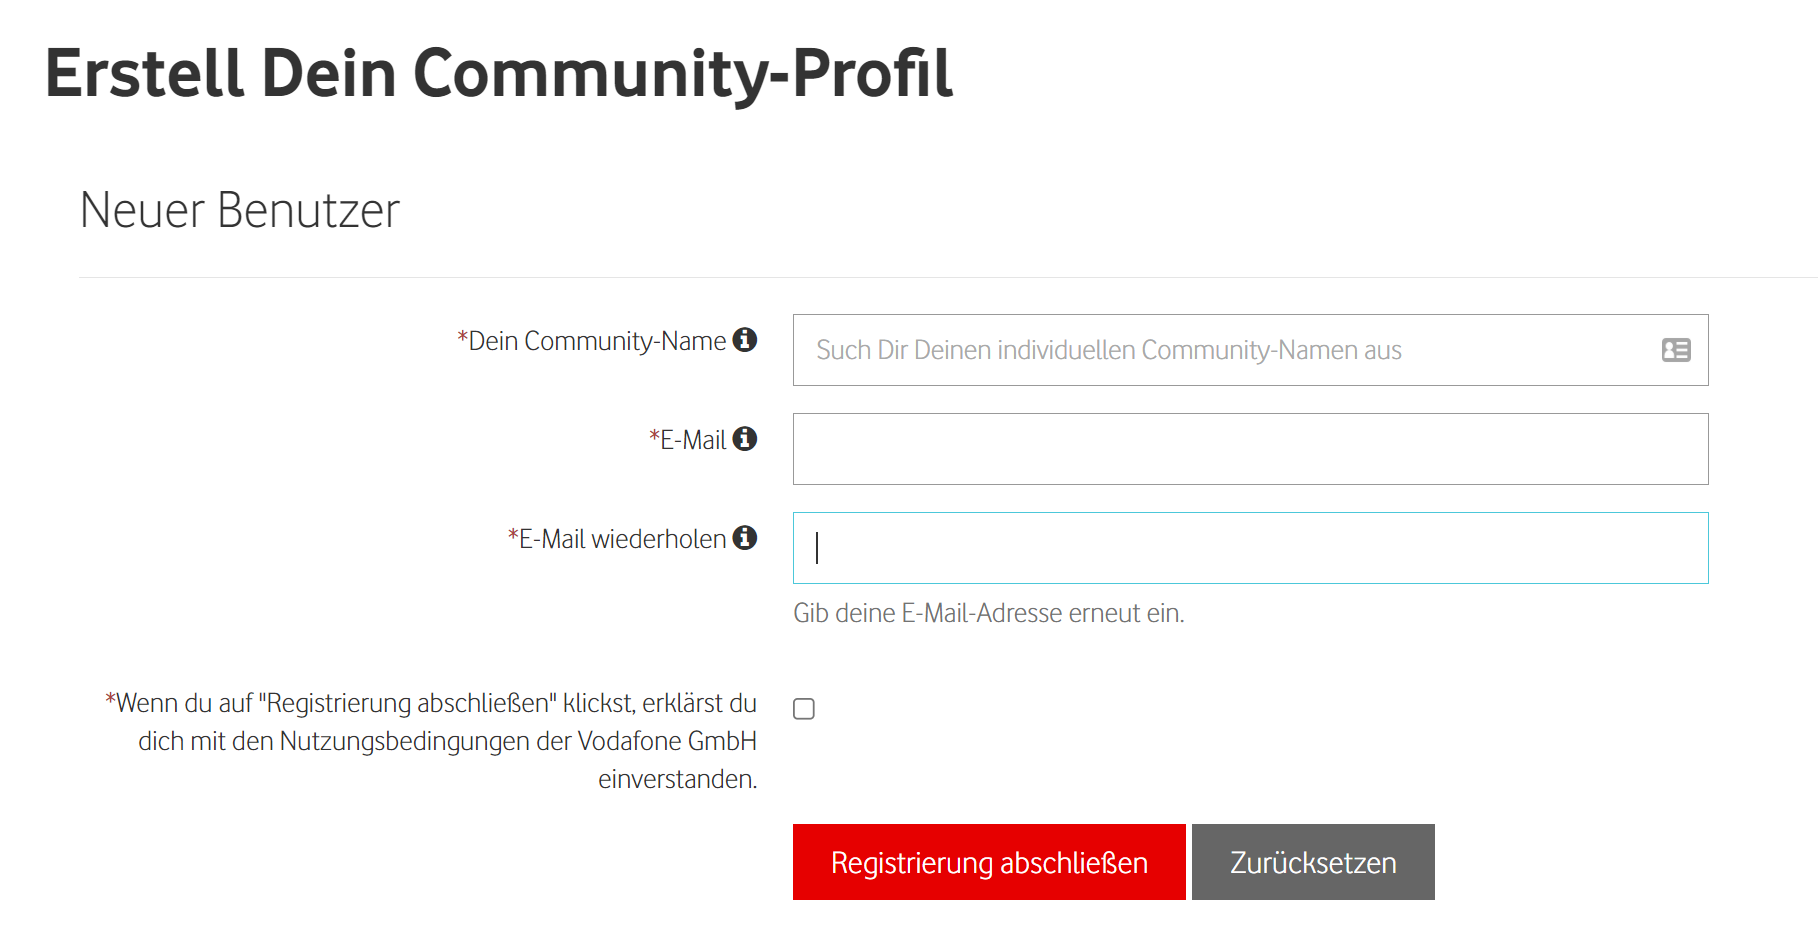Click the red asterisk before Dein Community-Name
Screen dimensions: 1818x937
point(462,338)
